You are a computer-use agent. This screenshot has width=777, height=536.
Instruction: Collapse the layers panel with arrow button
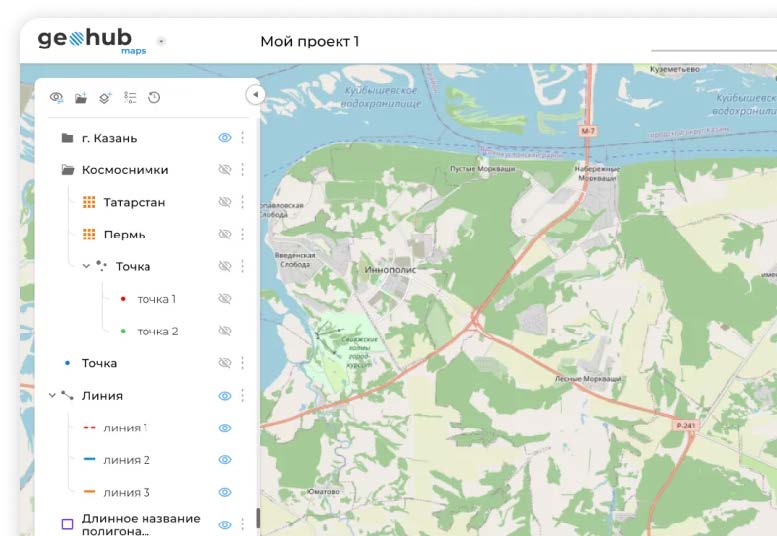pyautogui.click(x=254, y=94)
